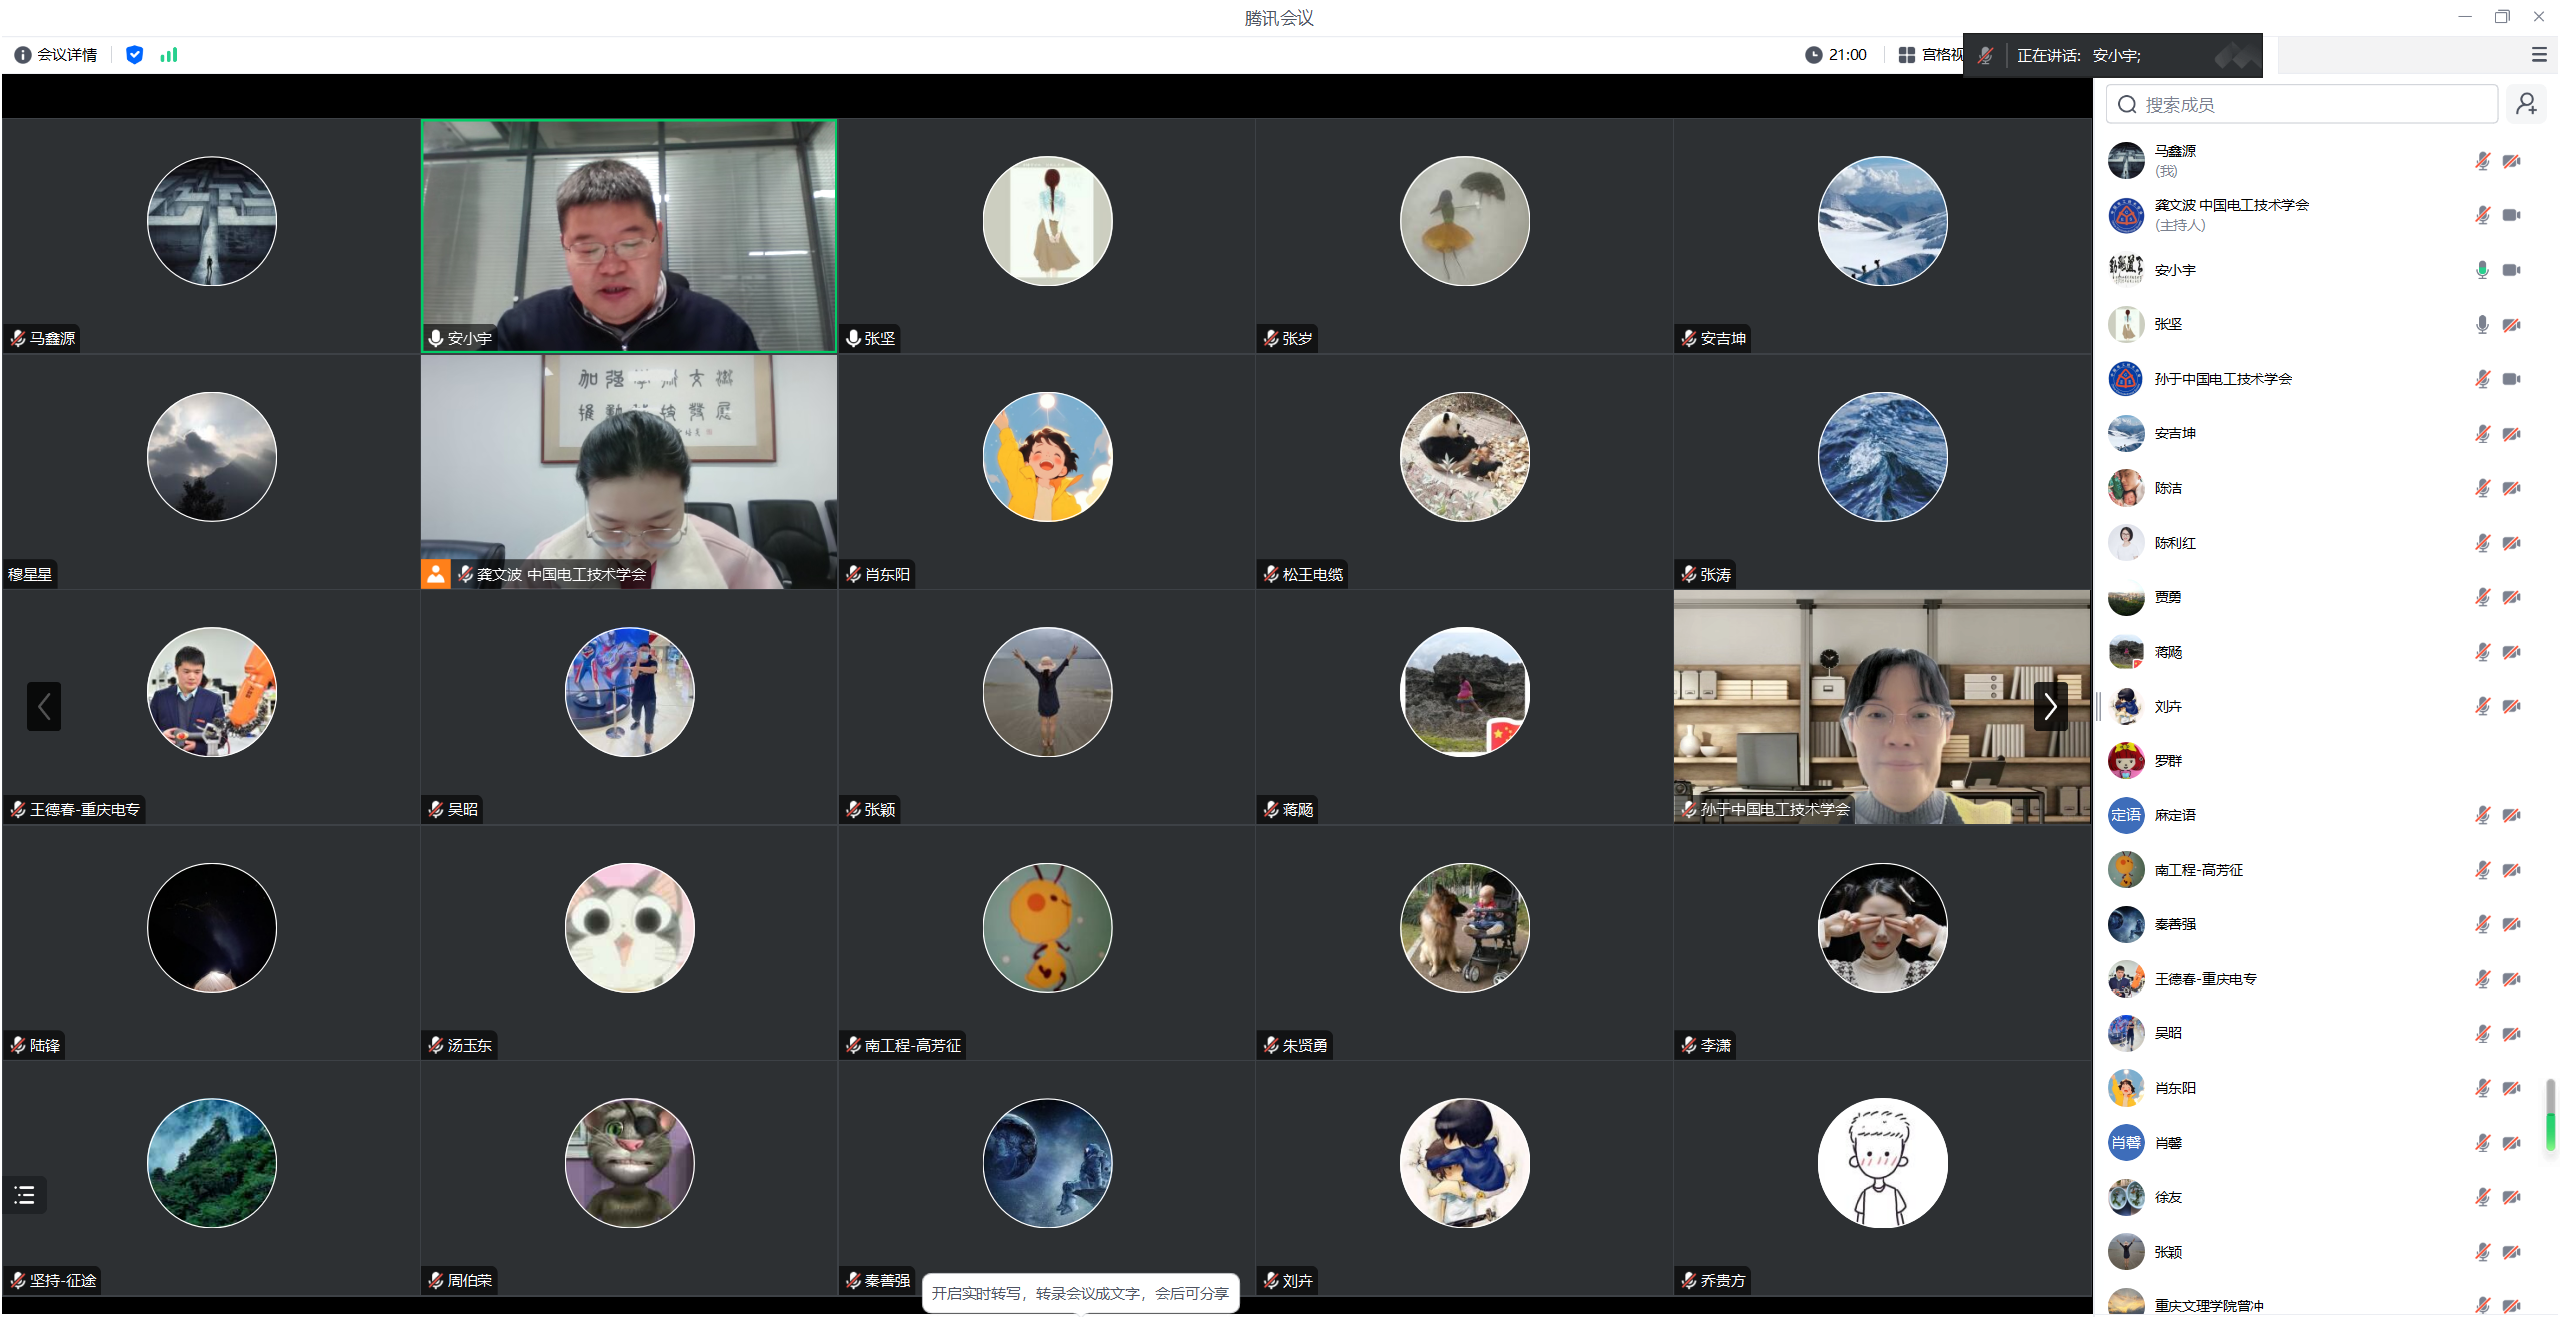Open 会议详情 meeting details
The height and width of the screenshot is (1317, 2560).
[66, 55]
